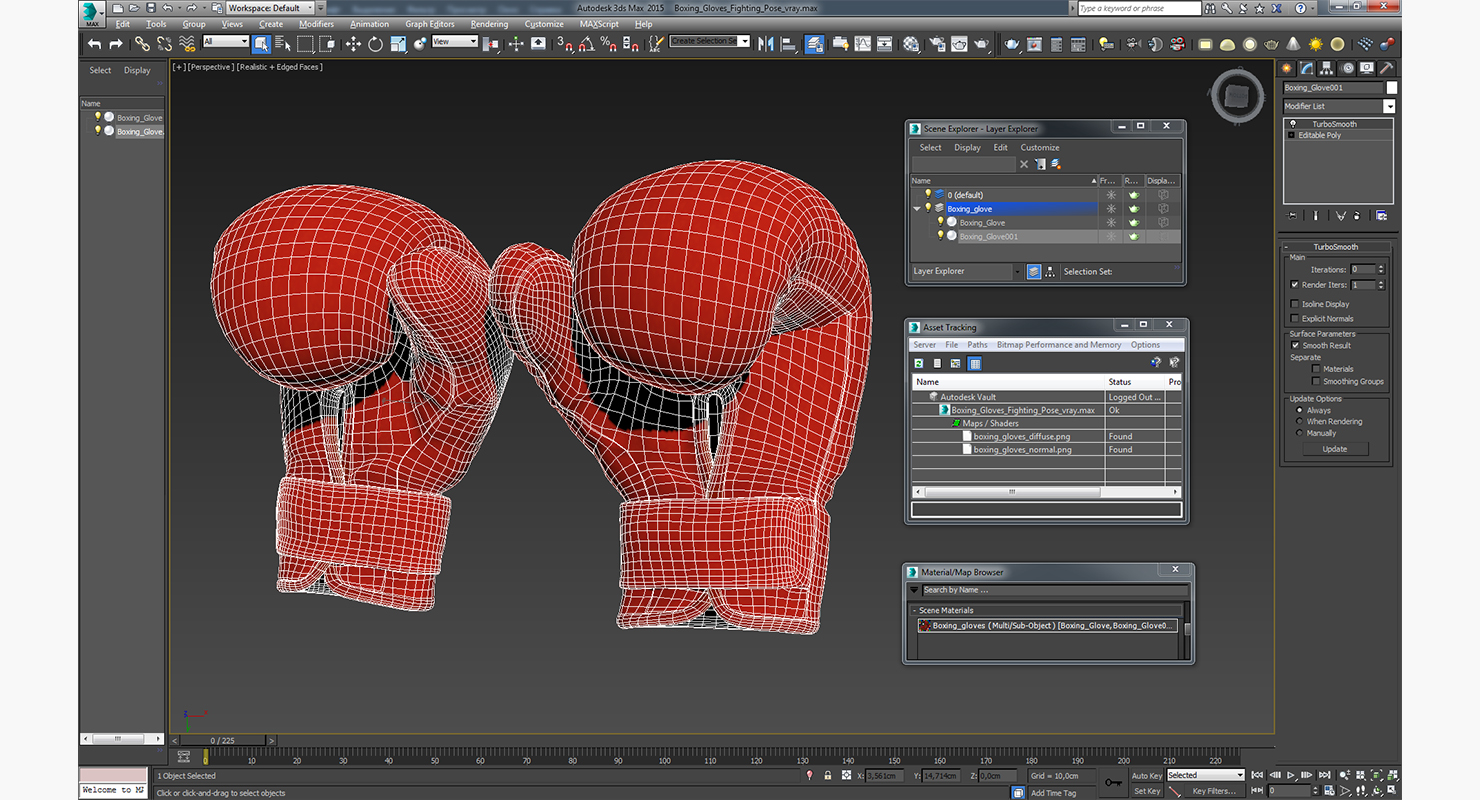Toggle the Angle Snap icon
The image size is (1480, 800).
(x=587, y=44)
